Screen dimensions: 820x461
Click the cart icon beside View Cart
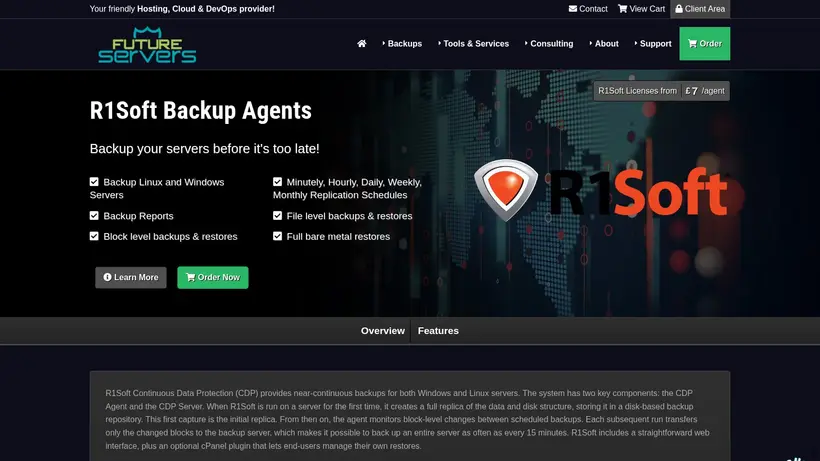click(622, 8)
